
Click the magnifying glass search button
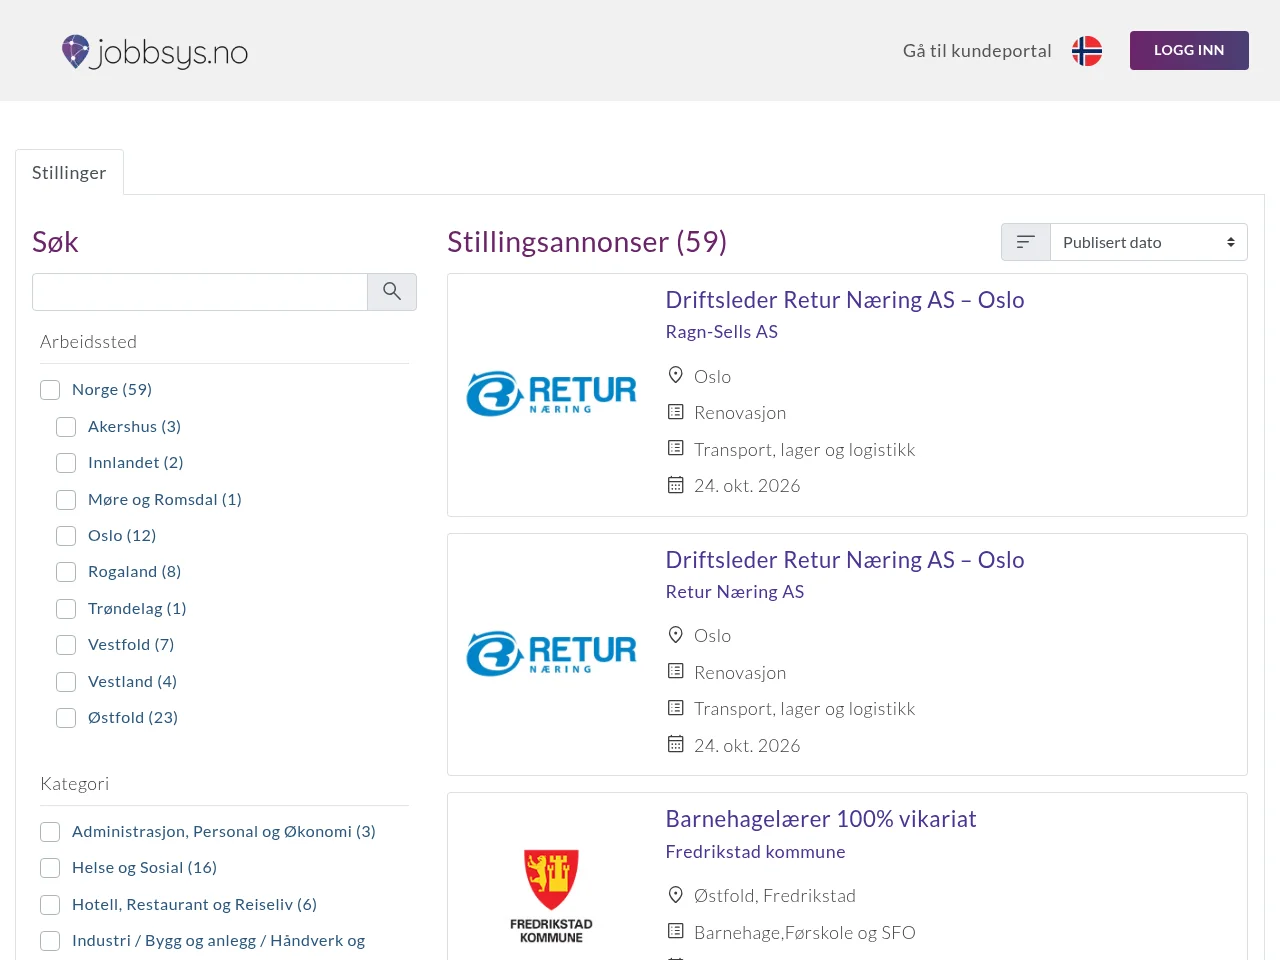point(392,292)
